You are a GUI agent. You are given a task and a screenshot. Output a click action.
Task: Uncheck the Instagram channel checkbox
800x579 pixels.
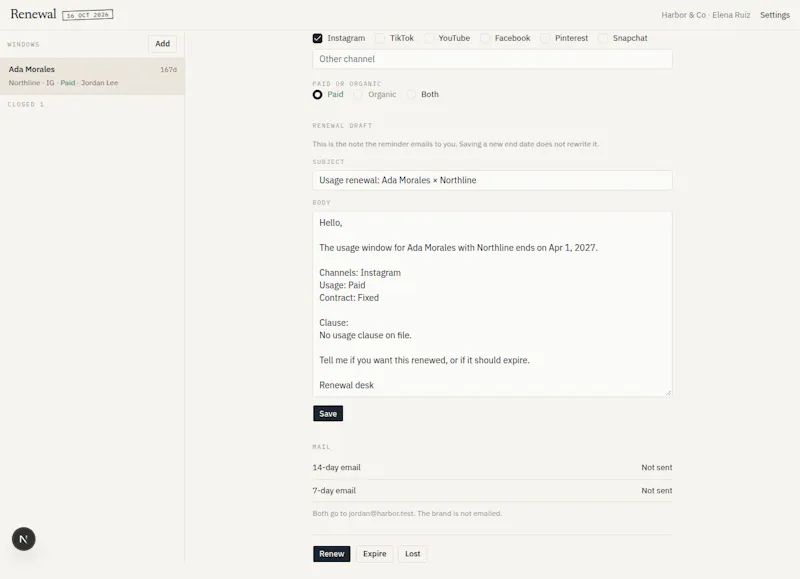pos(317,38)
